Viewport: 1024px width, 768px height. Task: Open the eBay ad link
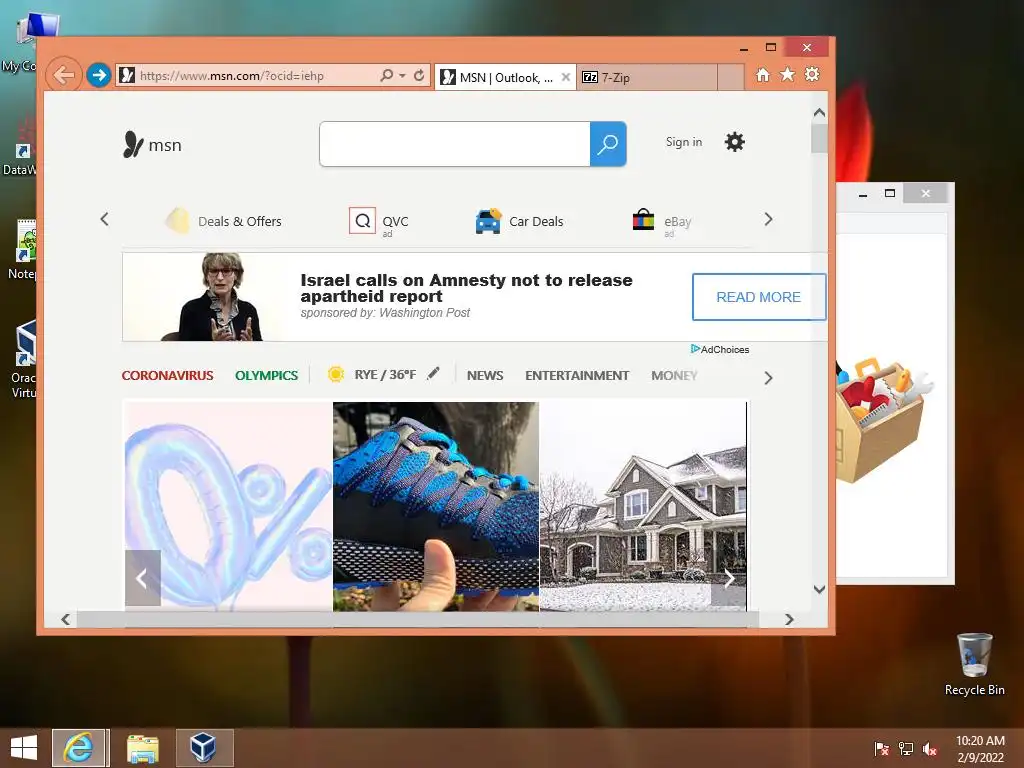click(677, 221)
